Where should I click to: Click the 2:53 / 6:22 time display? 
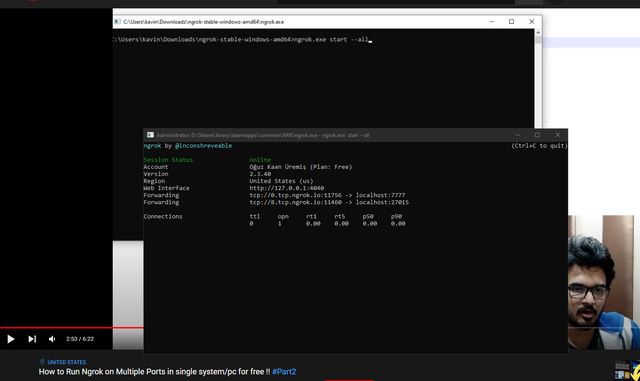[x=80, y=339]
